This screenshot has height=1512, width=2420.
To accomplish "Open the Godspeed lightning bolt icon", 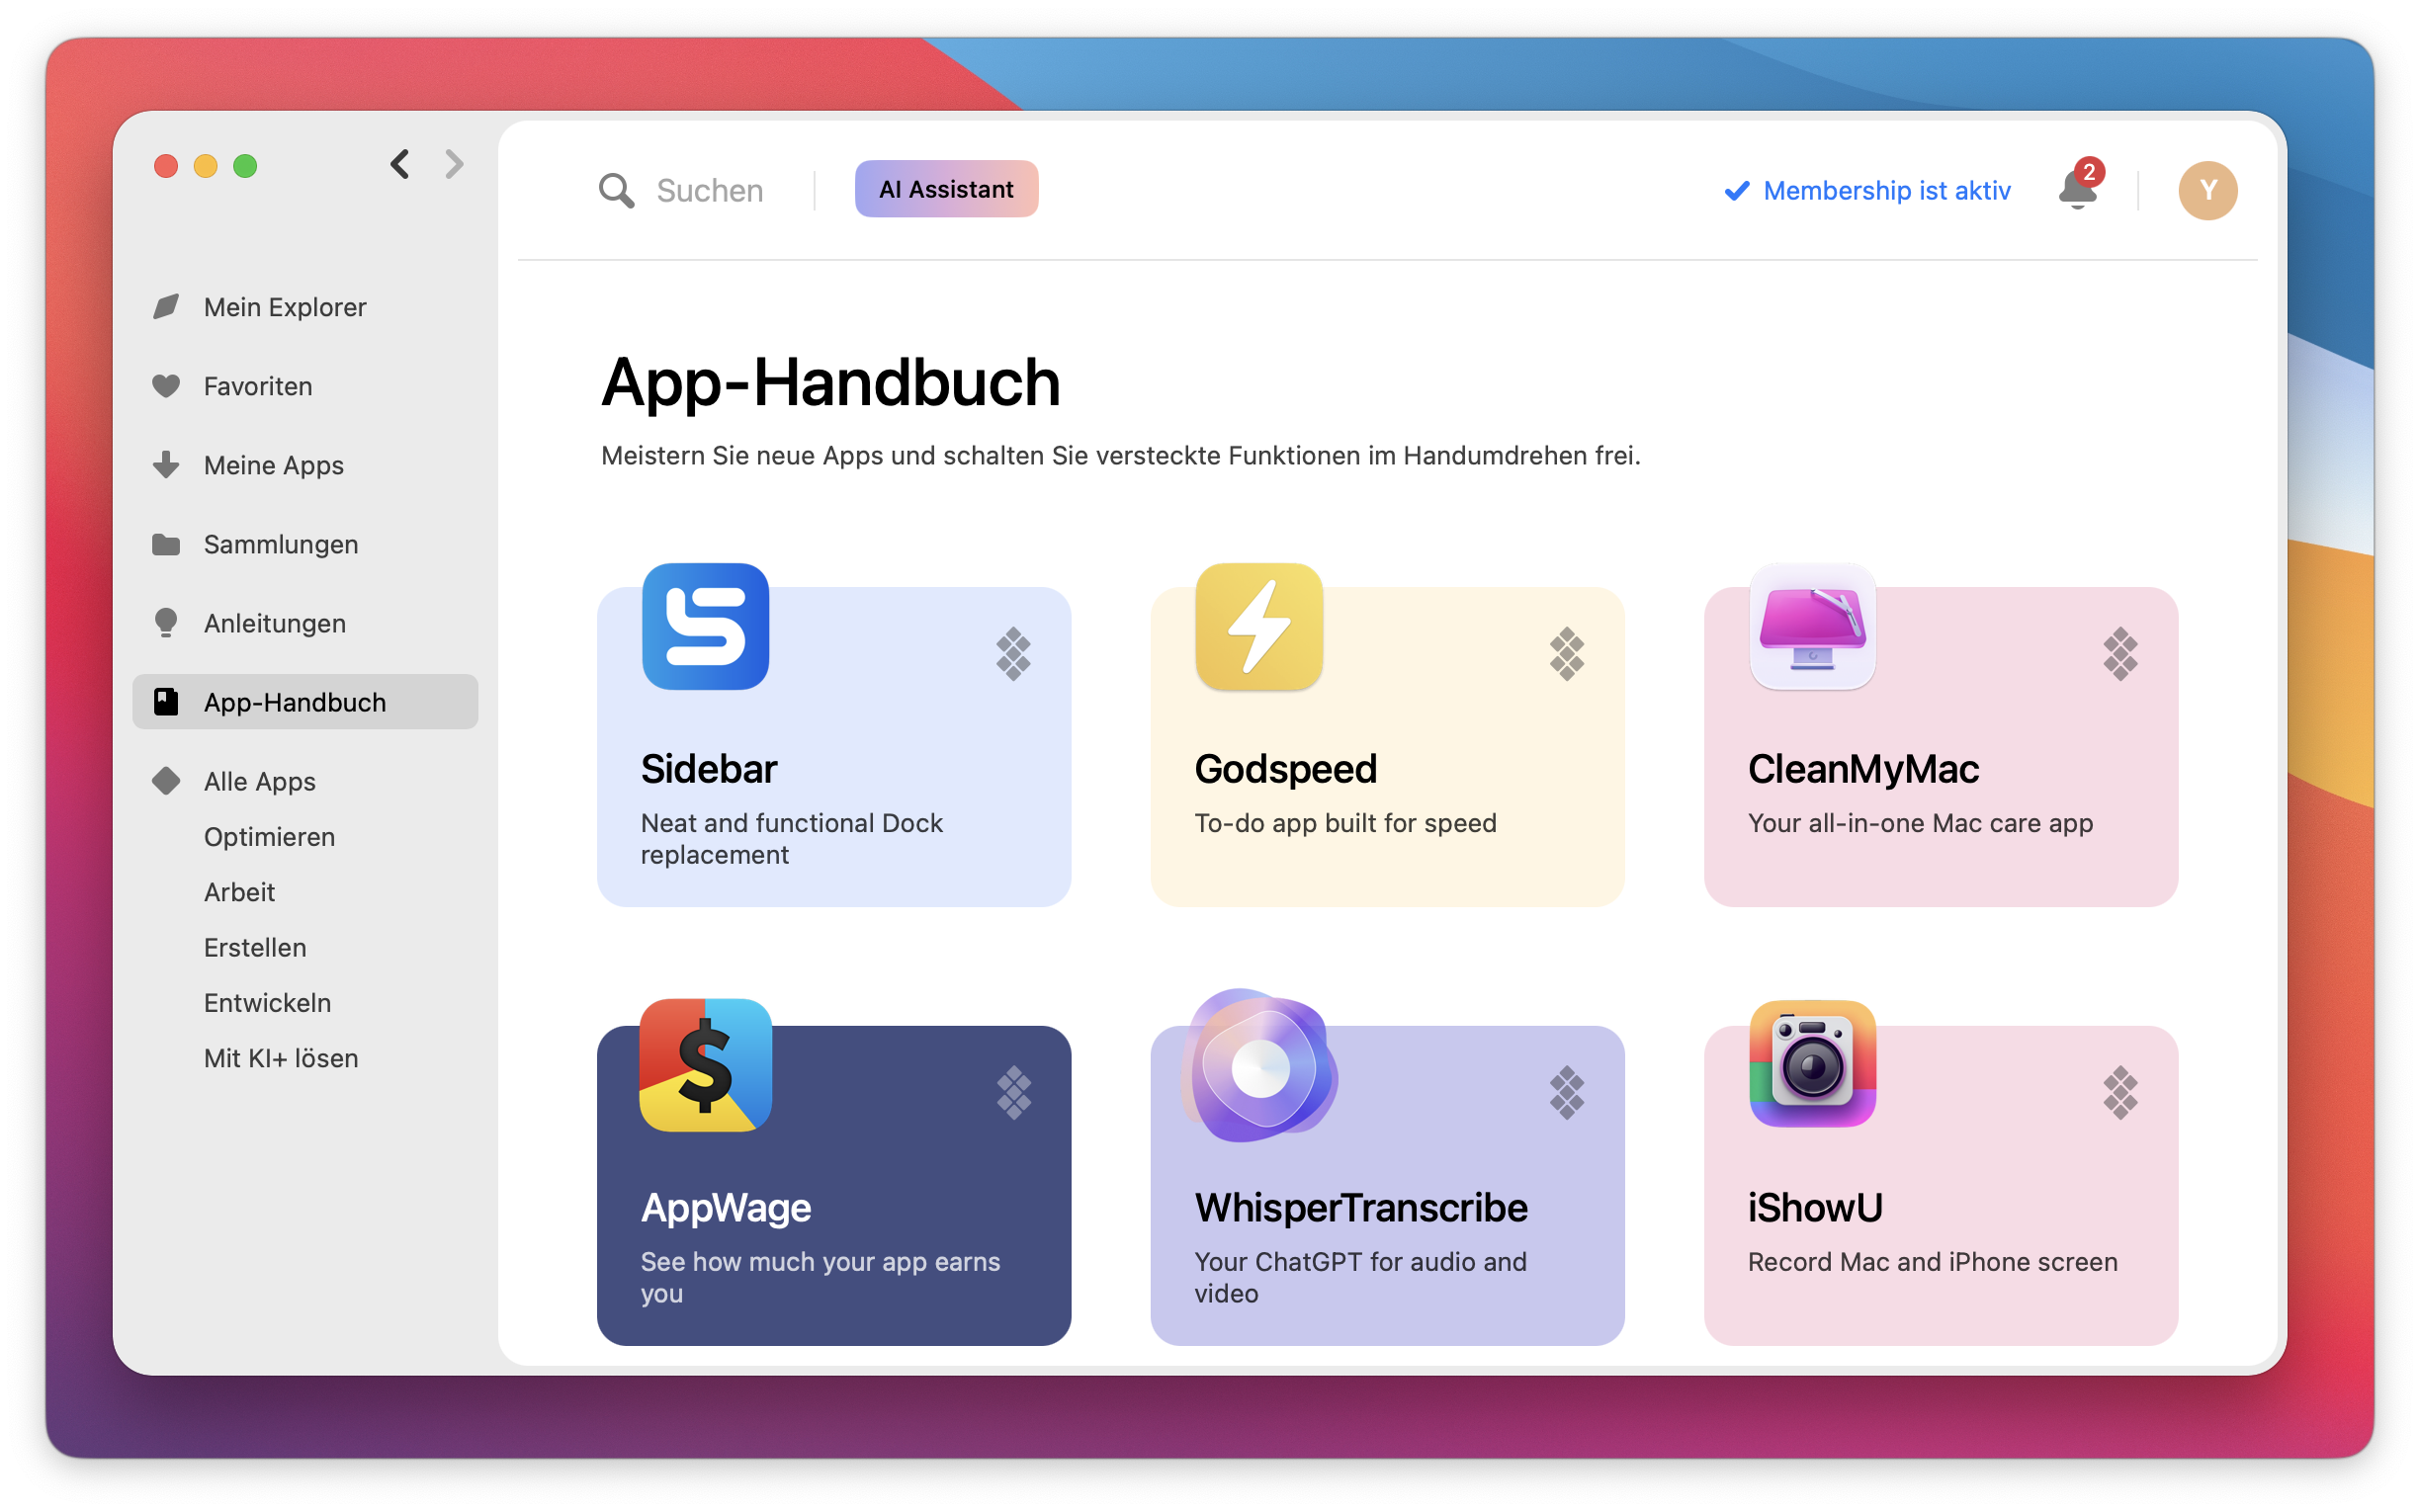I will (x=1259, y=626).
